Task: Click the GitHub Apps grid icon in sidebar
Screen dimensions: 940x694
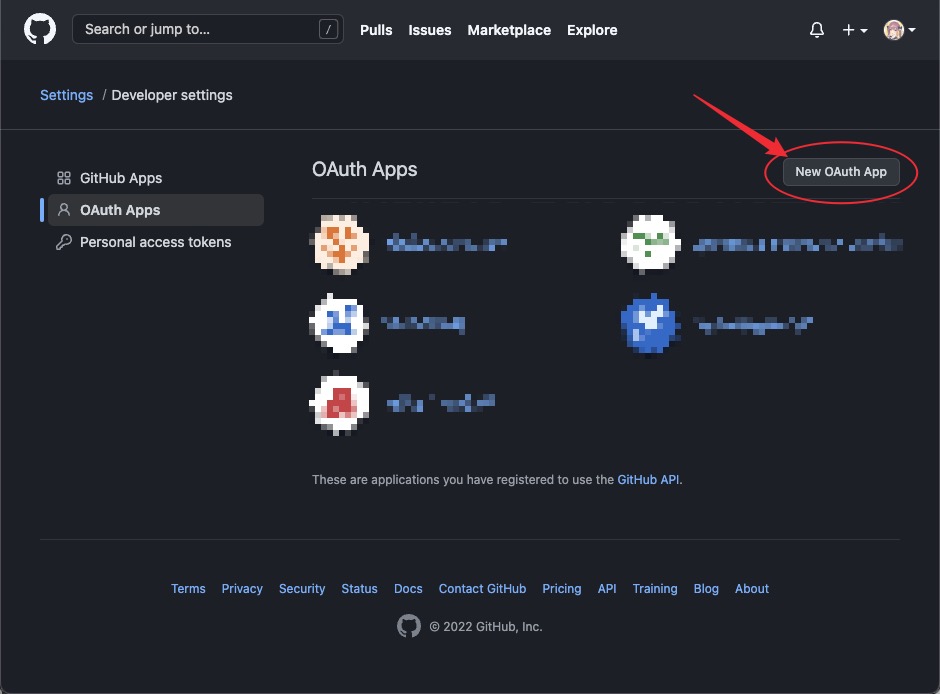Action: pyautogui.click(x=64, y=177)
